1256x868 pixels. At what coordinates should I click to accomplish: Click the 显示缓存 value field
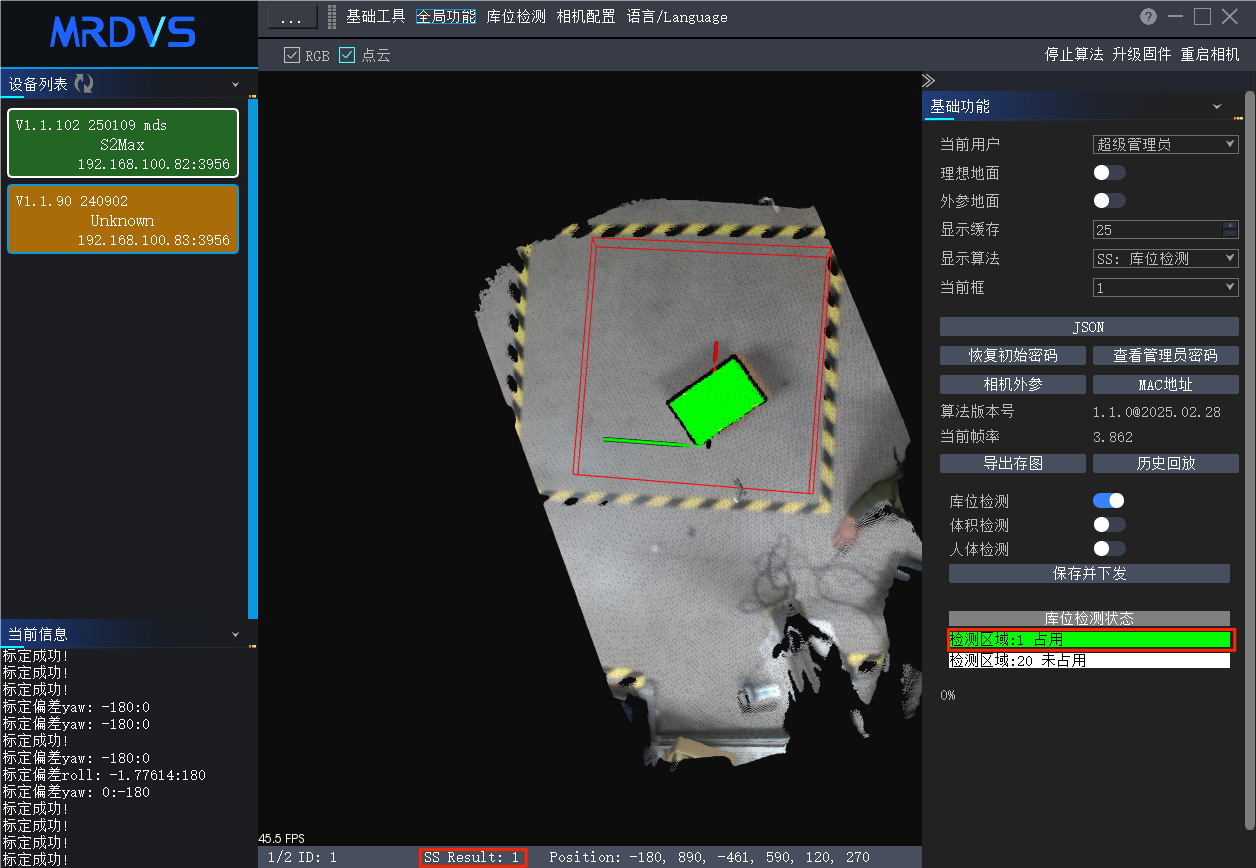pyautogui.click(x=1158, y=230)
